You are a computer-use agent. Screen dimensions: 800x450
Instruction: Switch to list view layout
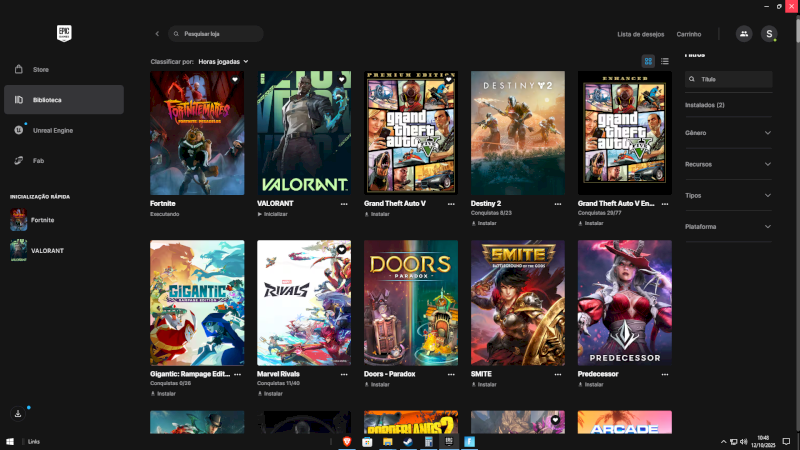tap(665, 61)
